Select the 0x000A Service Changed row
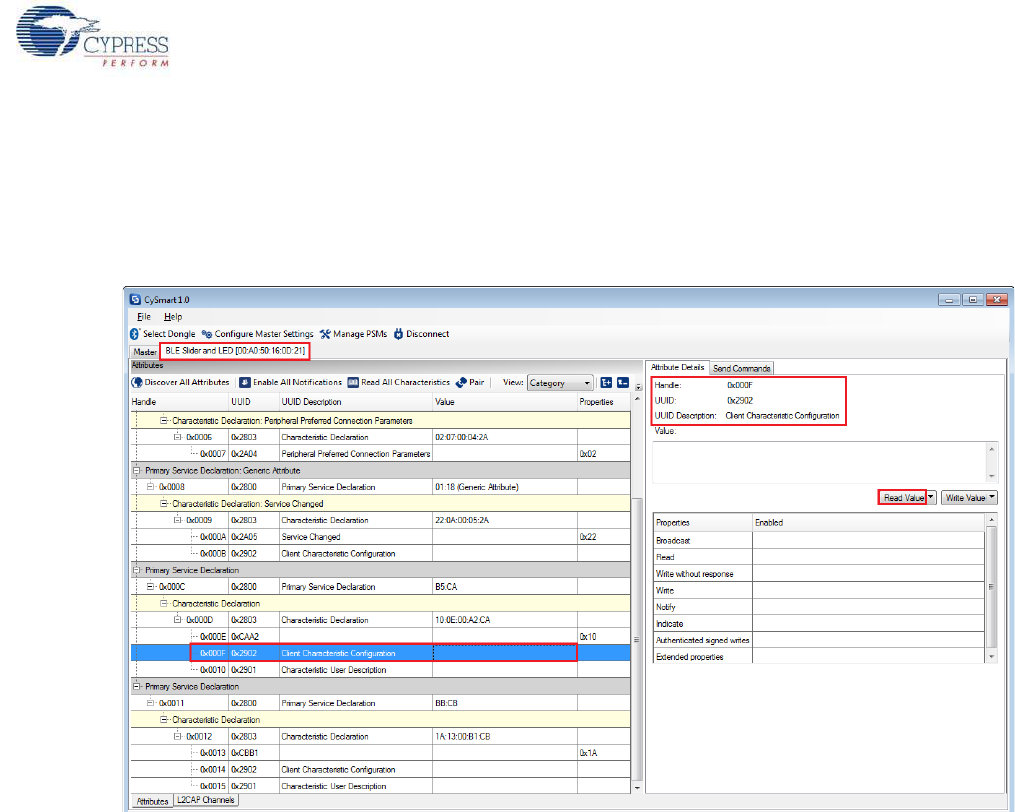The width and height of the screenshot is (1015, 812). (x=381, y=537)
